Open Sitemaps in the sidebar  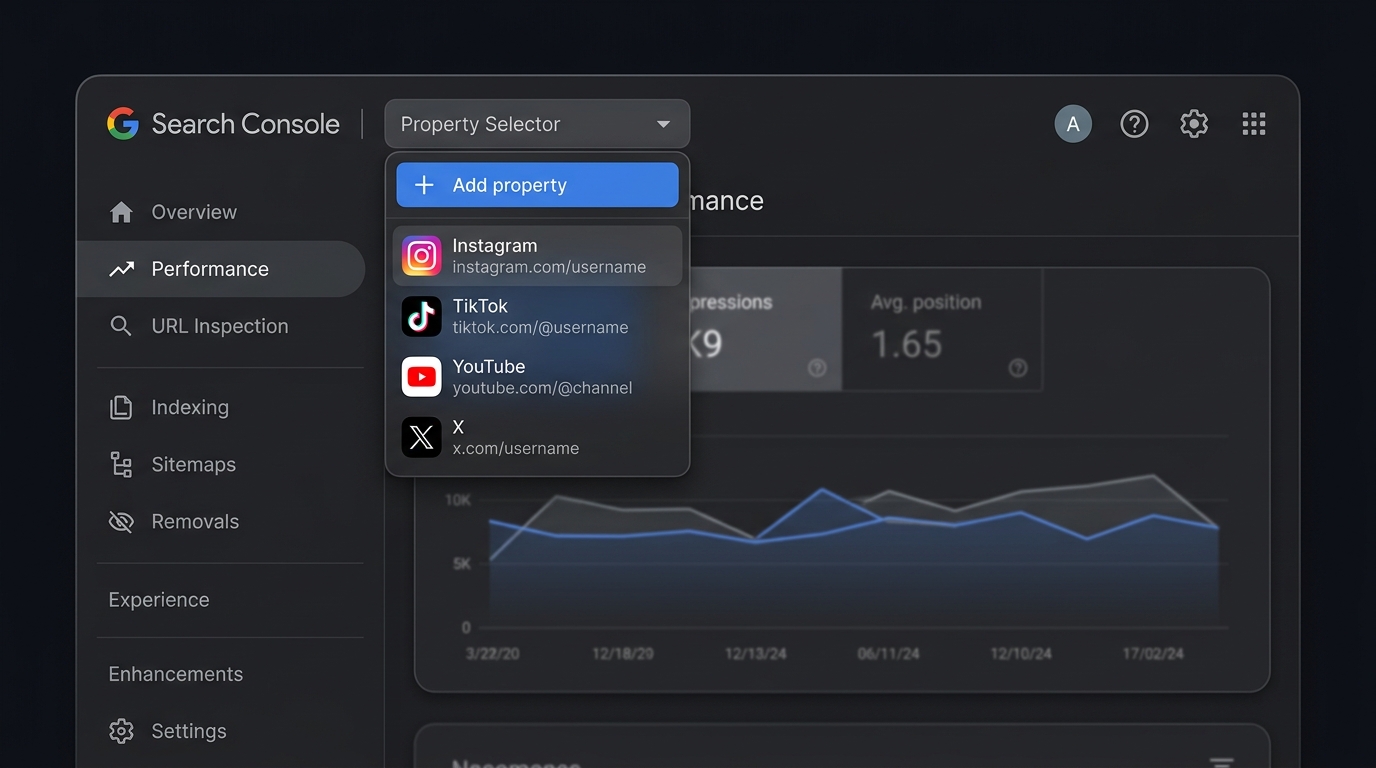coord(221,464)
